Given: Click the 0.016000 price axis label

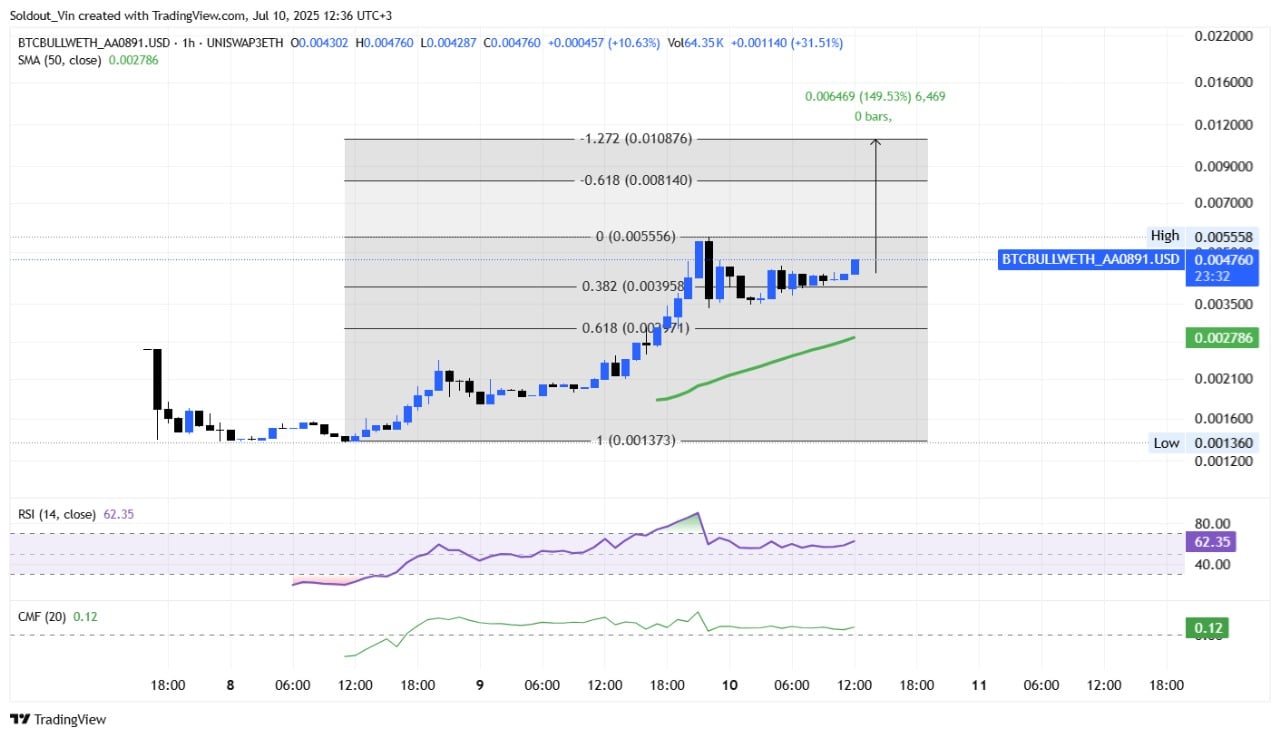Looking at the screenshot, I should 1224,82.
